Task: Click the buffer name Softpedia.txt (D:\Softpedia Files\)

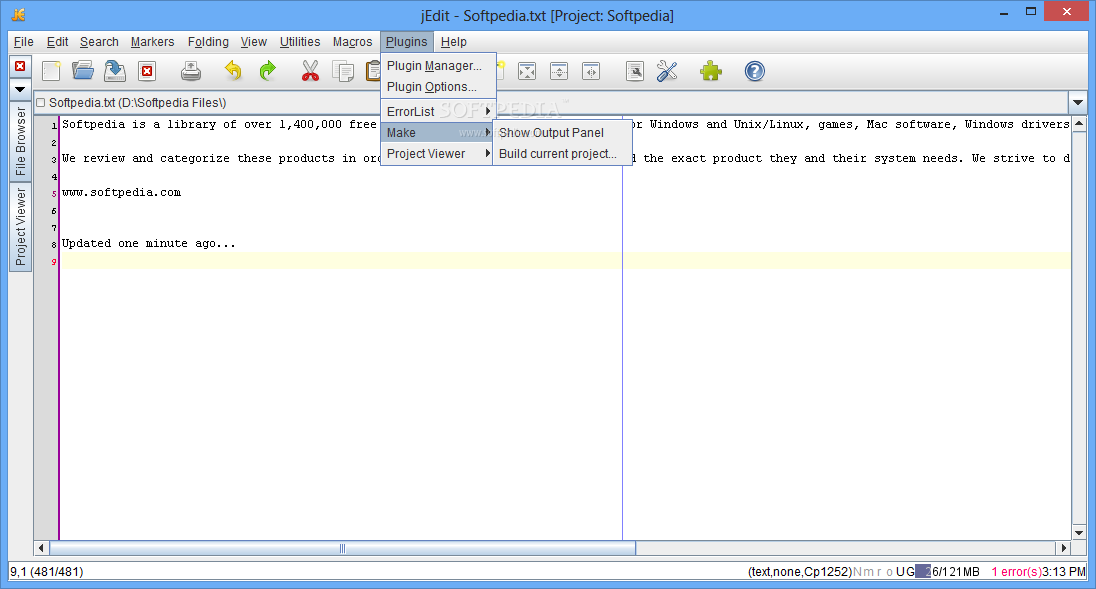Action: [x=138, y=103]
